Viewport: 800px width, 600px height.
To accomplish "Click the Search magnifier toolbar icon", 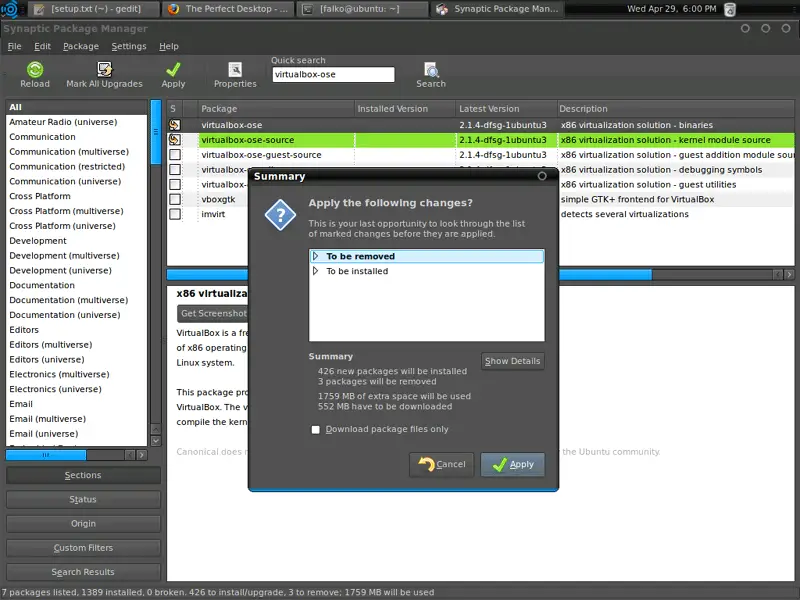I will (431, 70).
